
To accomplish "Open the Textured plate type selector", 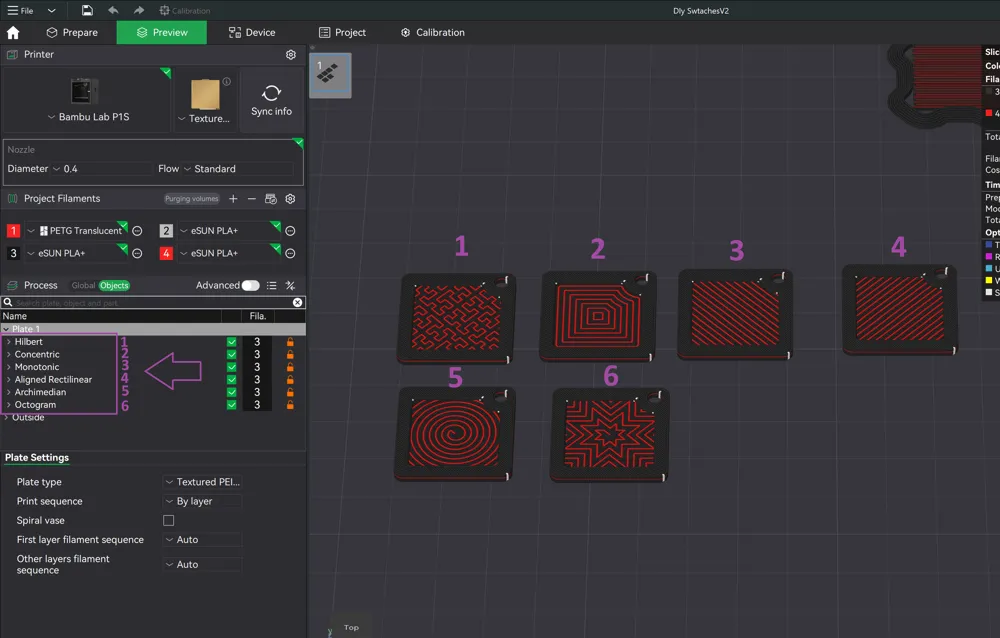I will coord(204,119).
